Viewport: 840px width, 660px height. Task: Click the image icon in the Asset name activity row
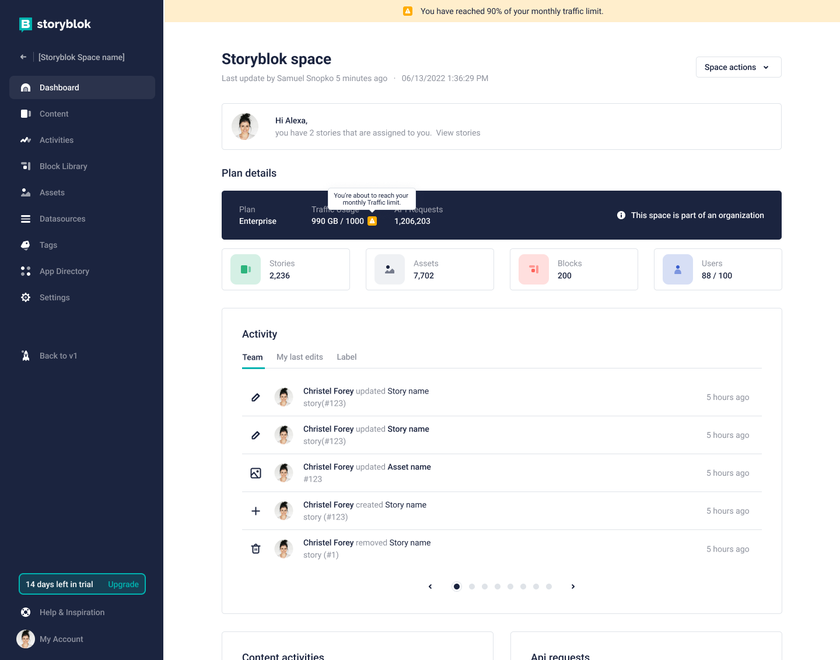click(256, 473)
